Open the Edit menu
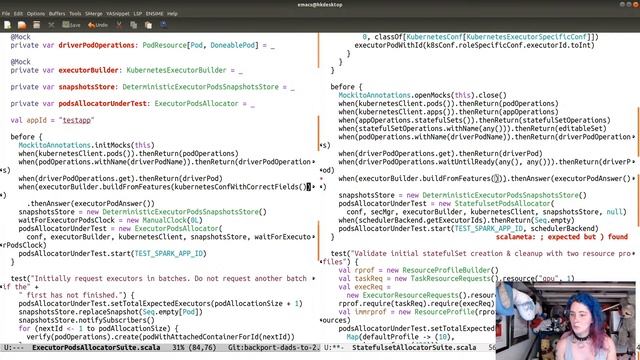Viewport: 640px width, 360px height. pyautogui.click(x=18, y=13)
